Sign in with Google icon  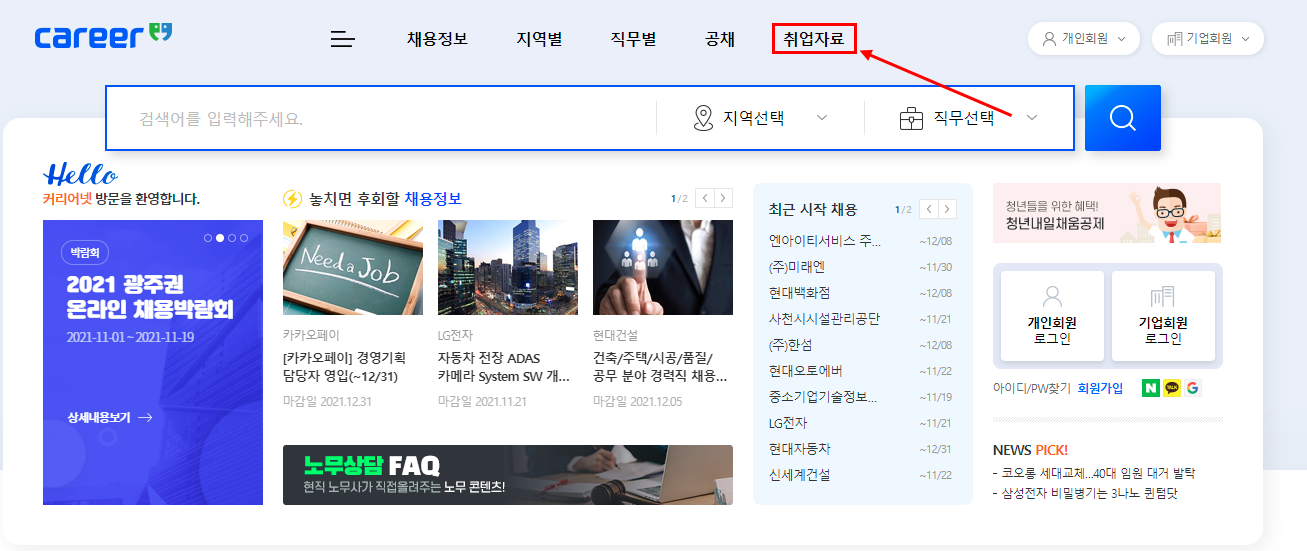[1192, 388]
